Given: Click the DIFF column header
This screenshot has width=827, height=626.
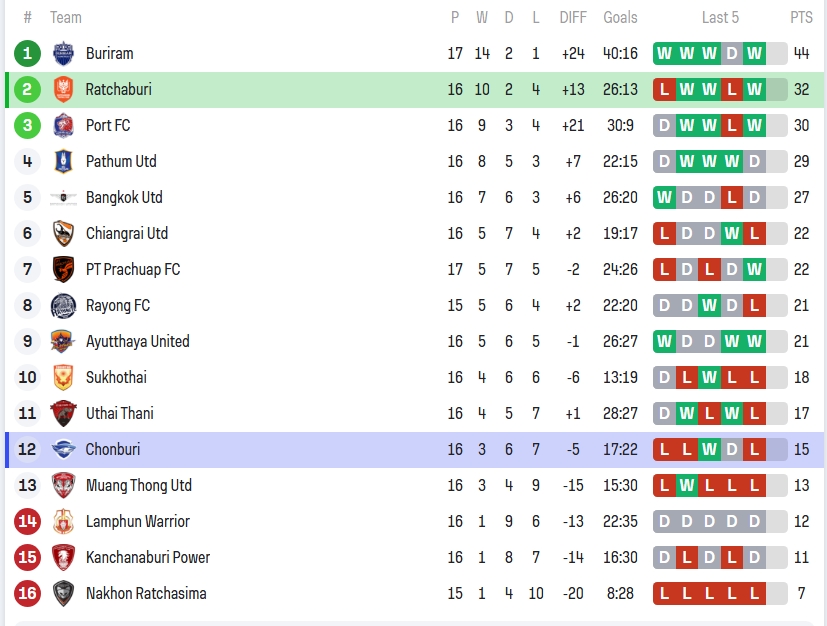Looking at the screenshot, I should [573, 17].
